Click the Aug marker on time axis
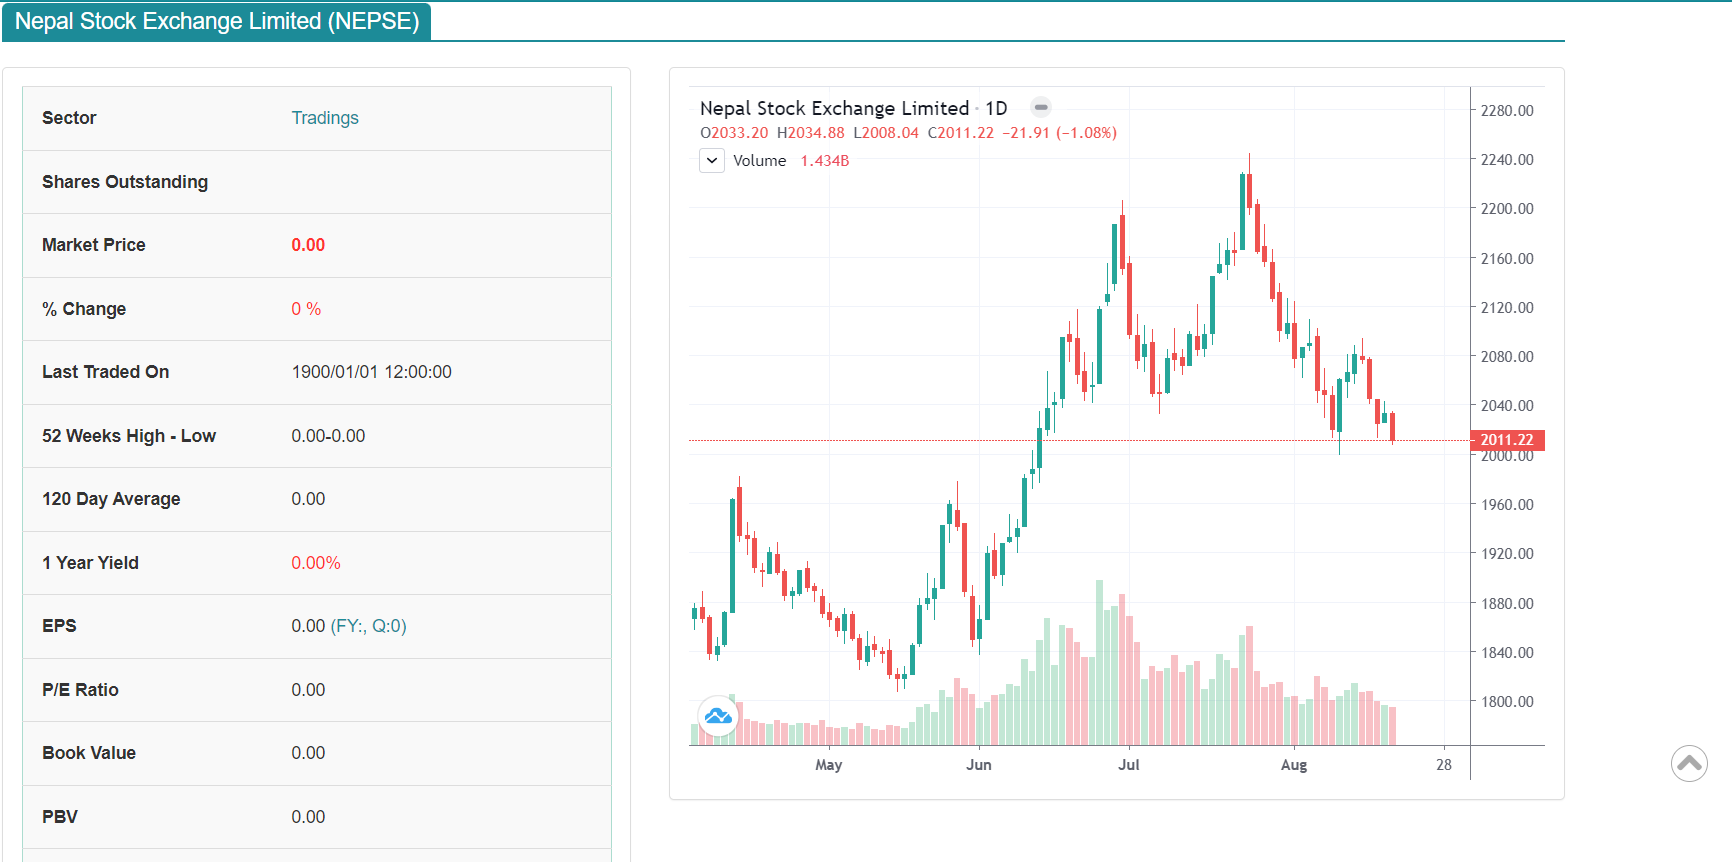Screen dimensions: 1732x862 point(1293,765)
